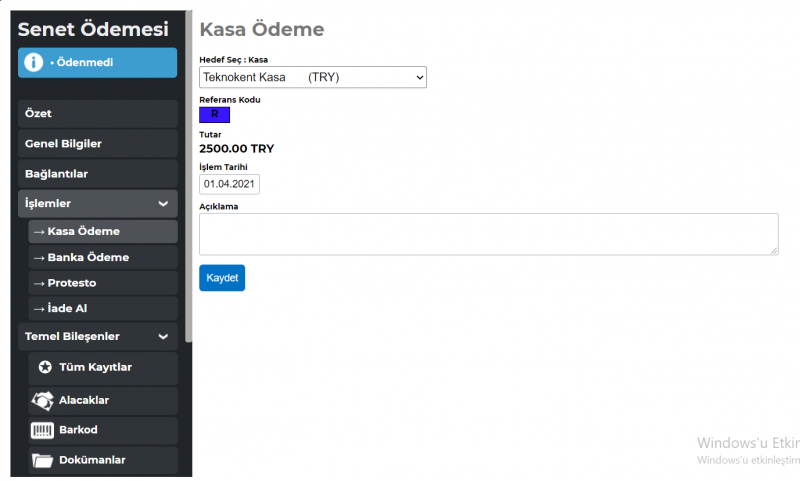Click inside the Açıklama text area
This screenshot has width=800, height=481.
click(x=489, y=234)
